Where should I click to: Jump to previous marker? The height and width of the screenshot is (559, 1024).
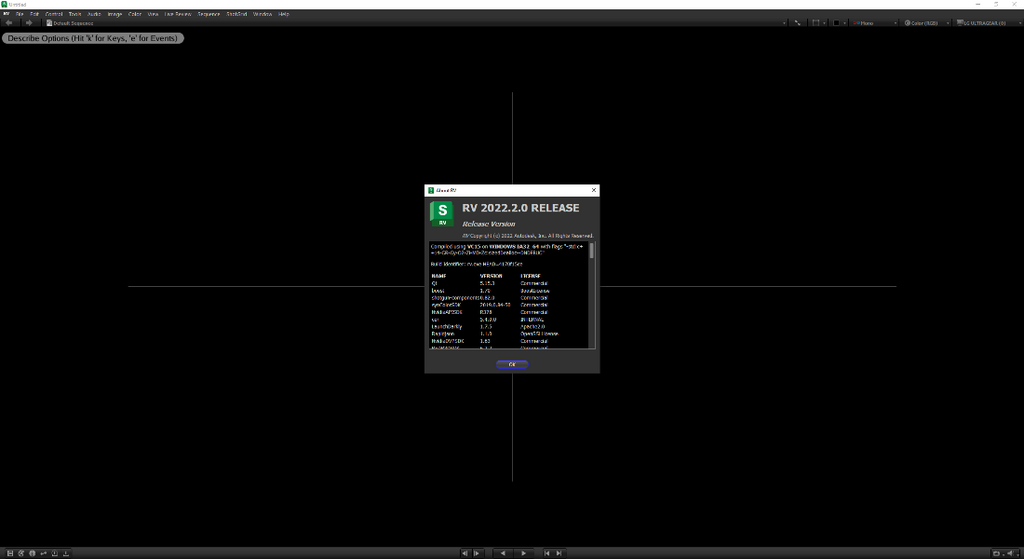[x=547, y=553]
